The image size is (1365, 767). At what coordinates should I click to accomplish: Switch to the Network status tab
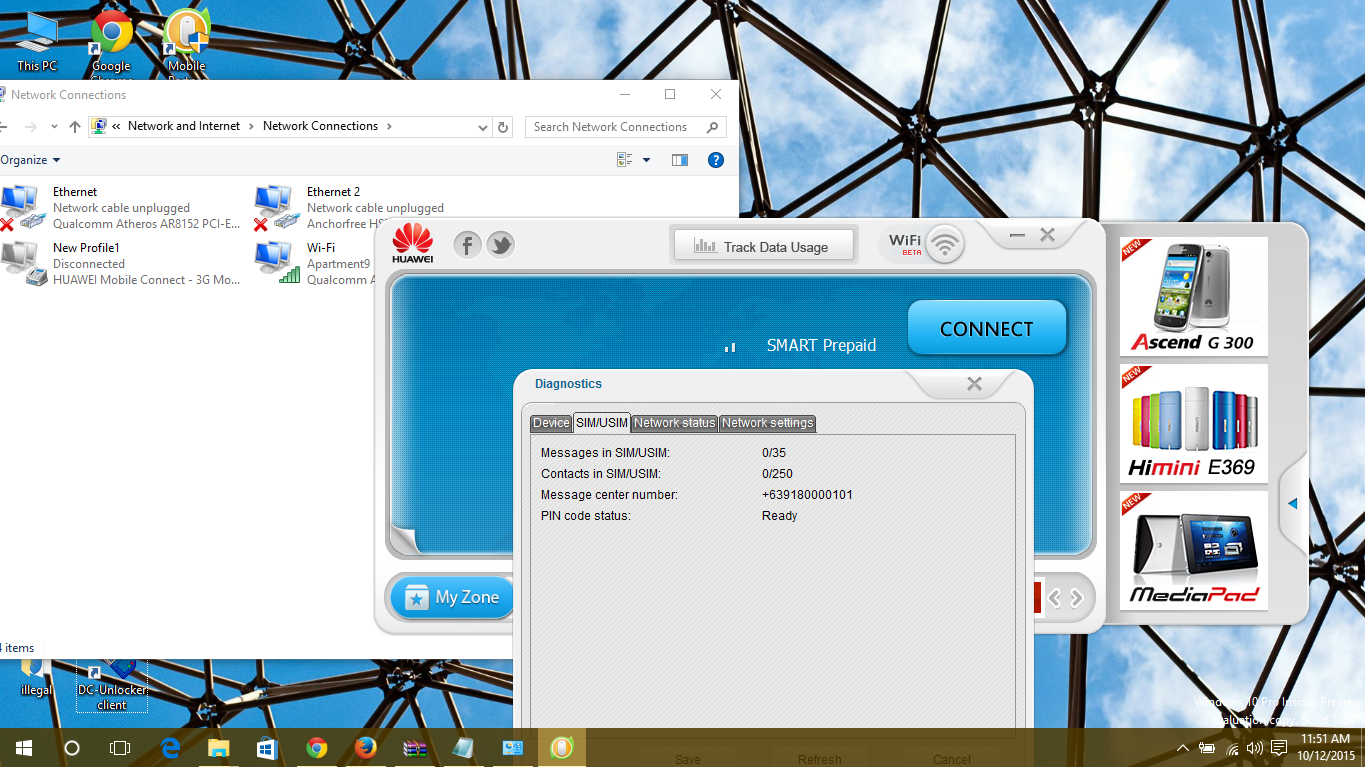[675, 423]
